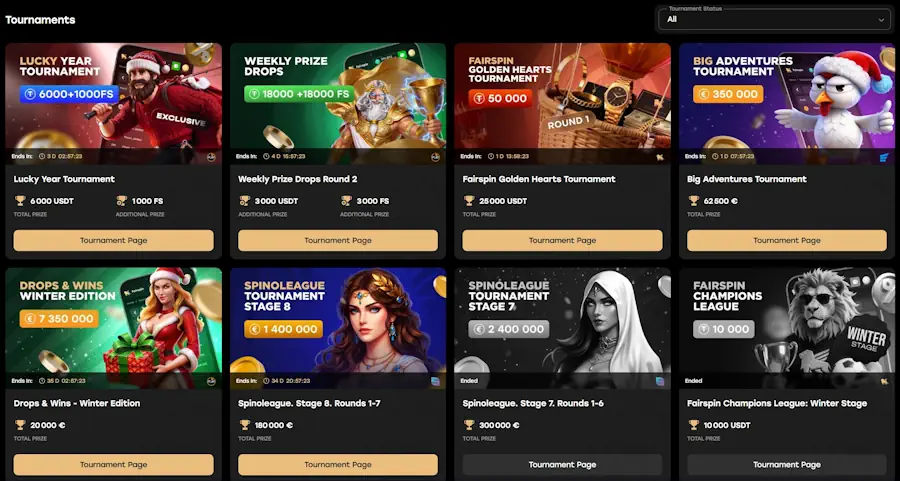Image resolution: width=900 pixels, height=481 pixels.
Task: Click the trophy icon beside 1000 FS
Action: 122,201
